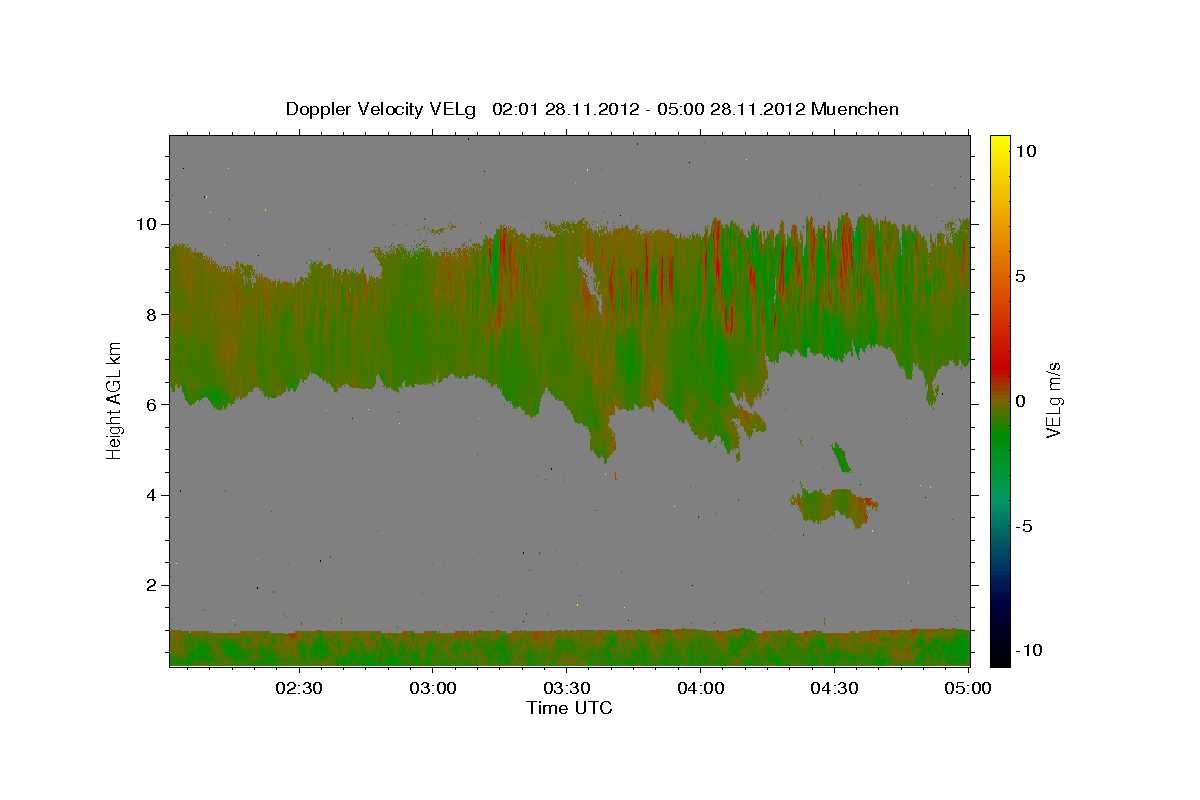The height and width of the screenshot is (800, 1200).
Task: Click the colorbar value -5 label
Action: coord(1024,526)
